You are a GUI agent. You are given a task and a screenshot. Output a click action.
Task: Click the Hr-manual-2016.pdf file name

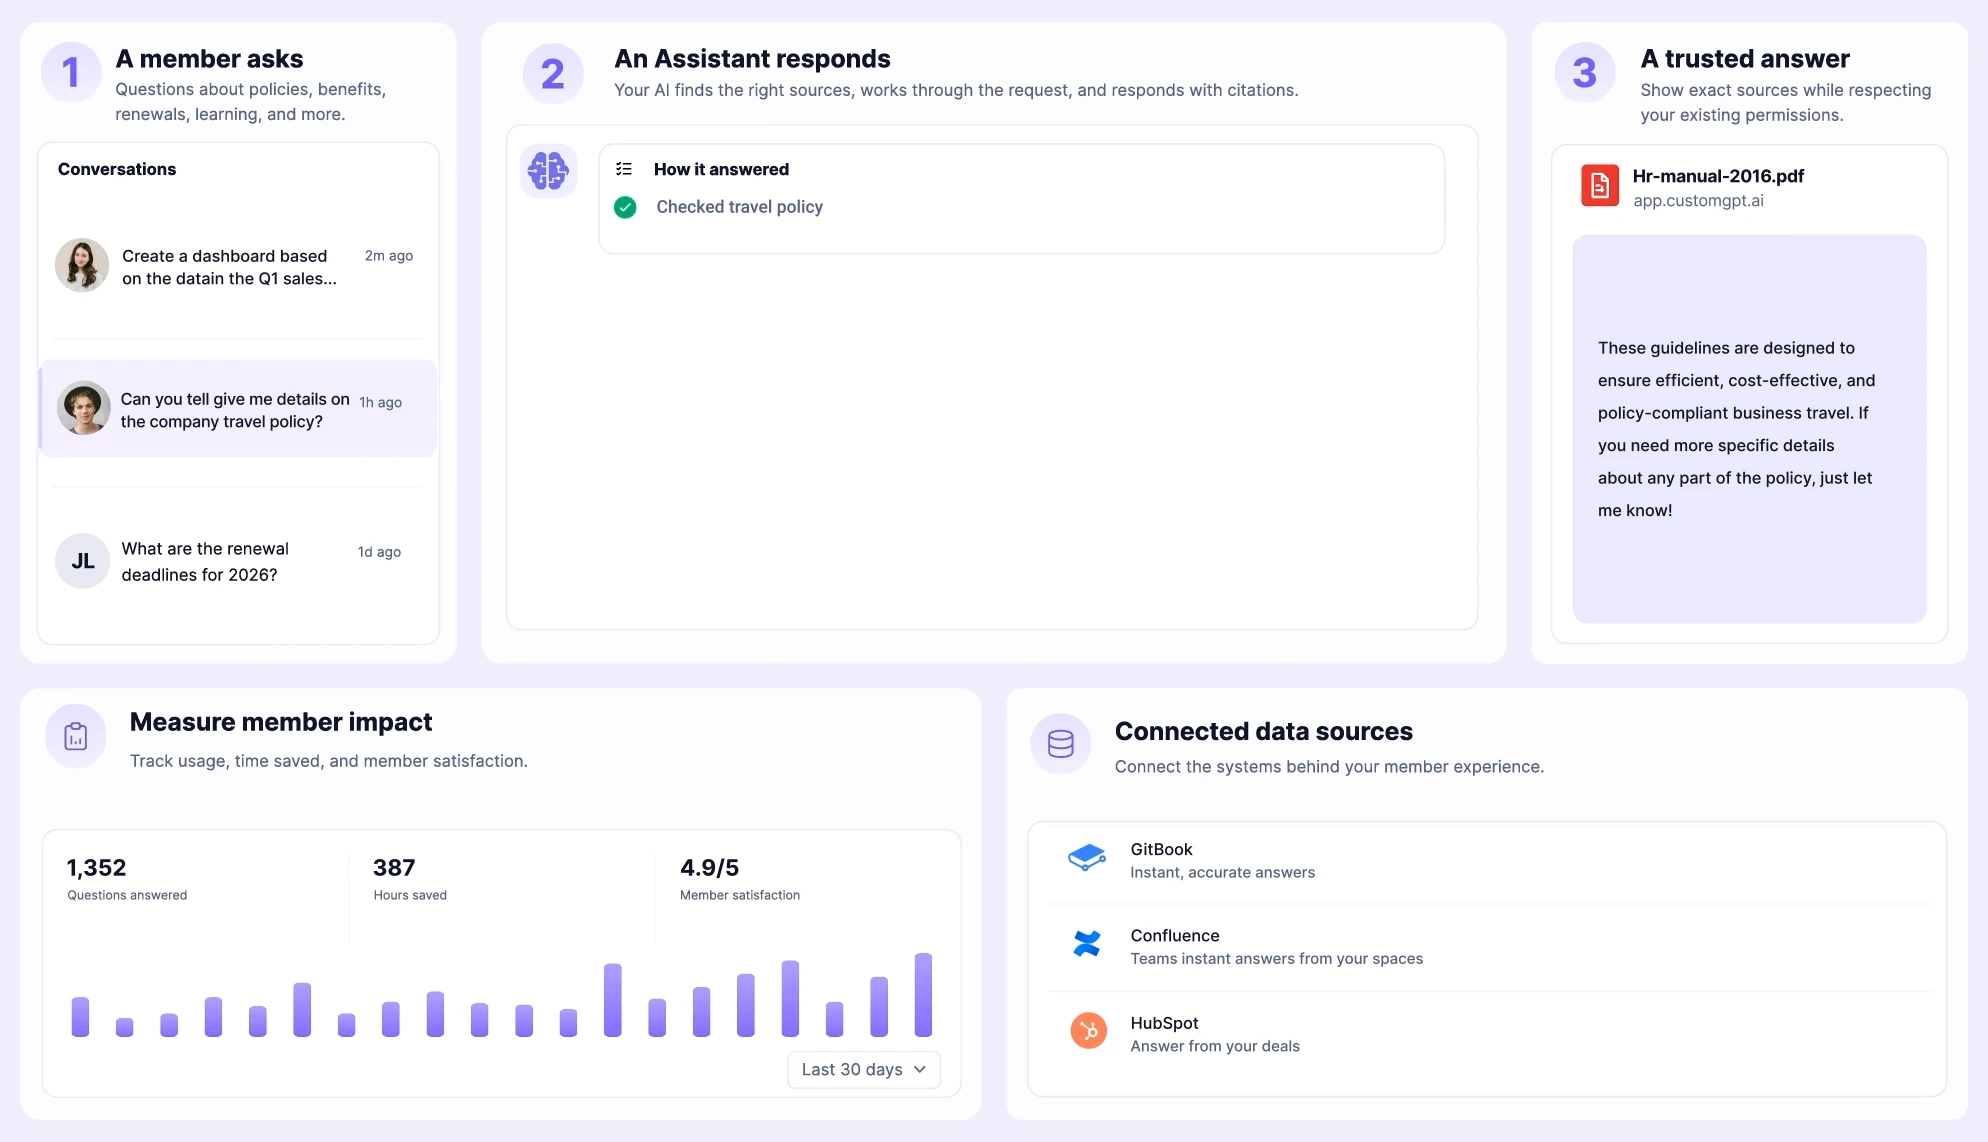coord(1718,176)
